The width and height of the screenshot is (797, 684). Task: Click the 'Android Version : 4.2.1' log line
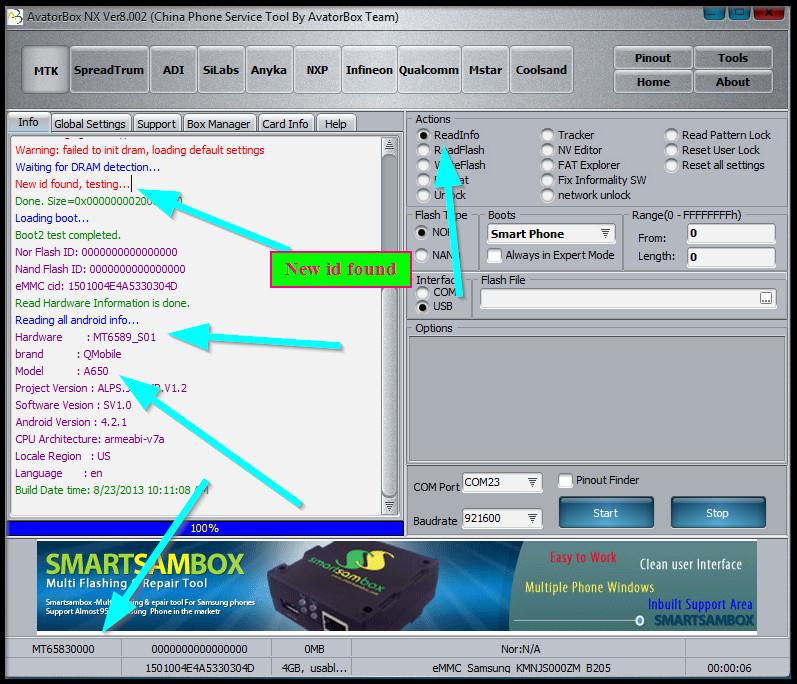pyautogui.click(x=71, y=422)
